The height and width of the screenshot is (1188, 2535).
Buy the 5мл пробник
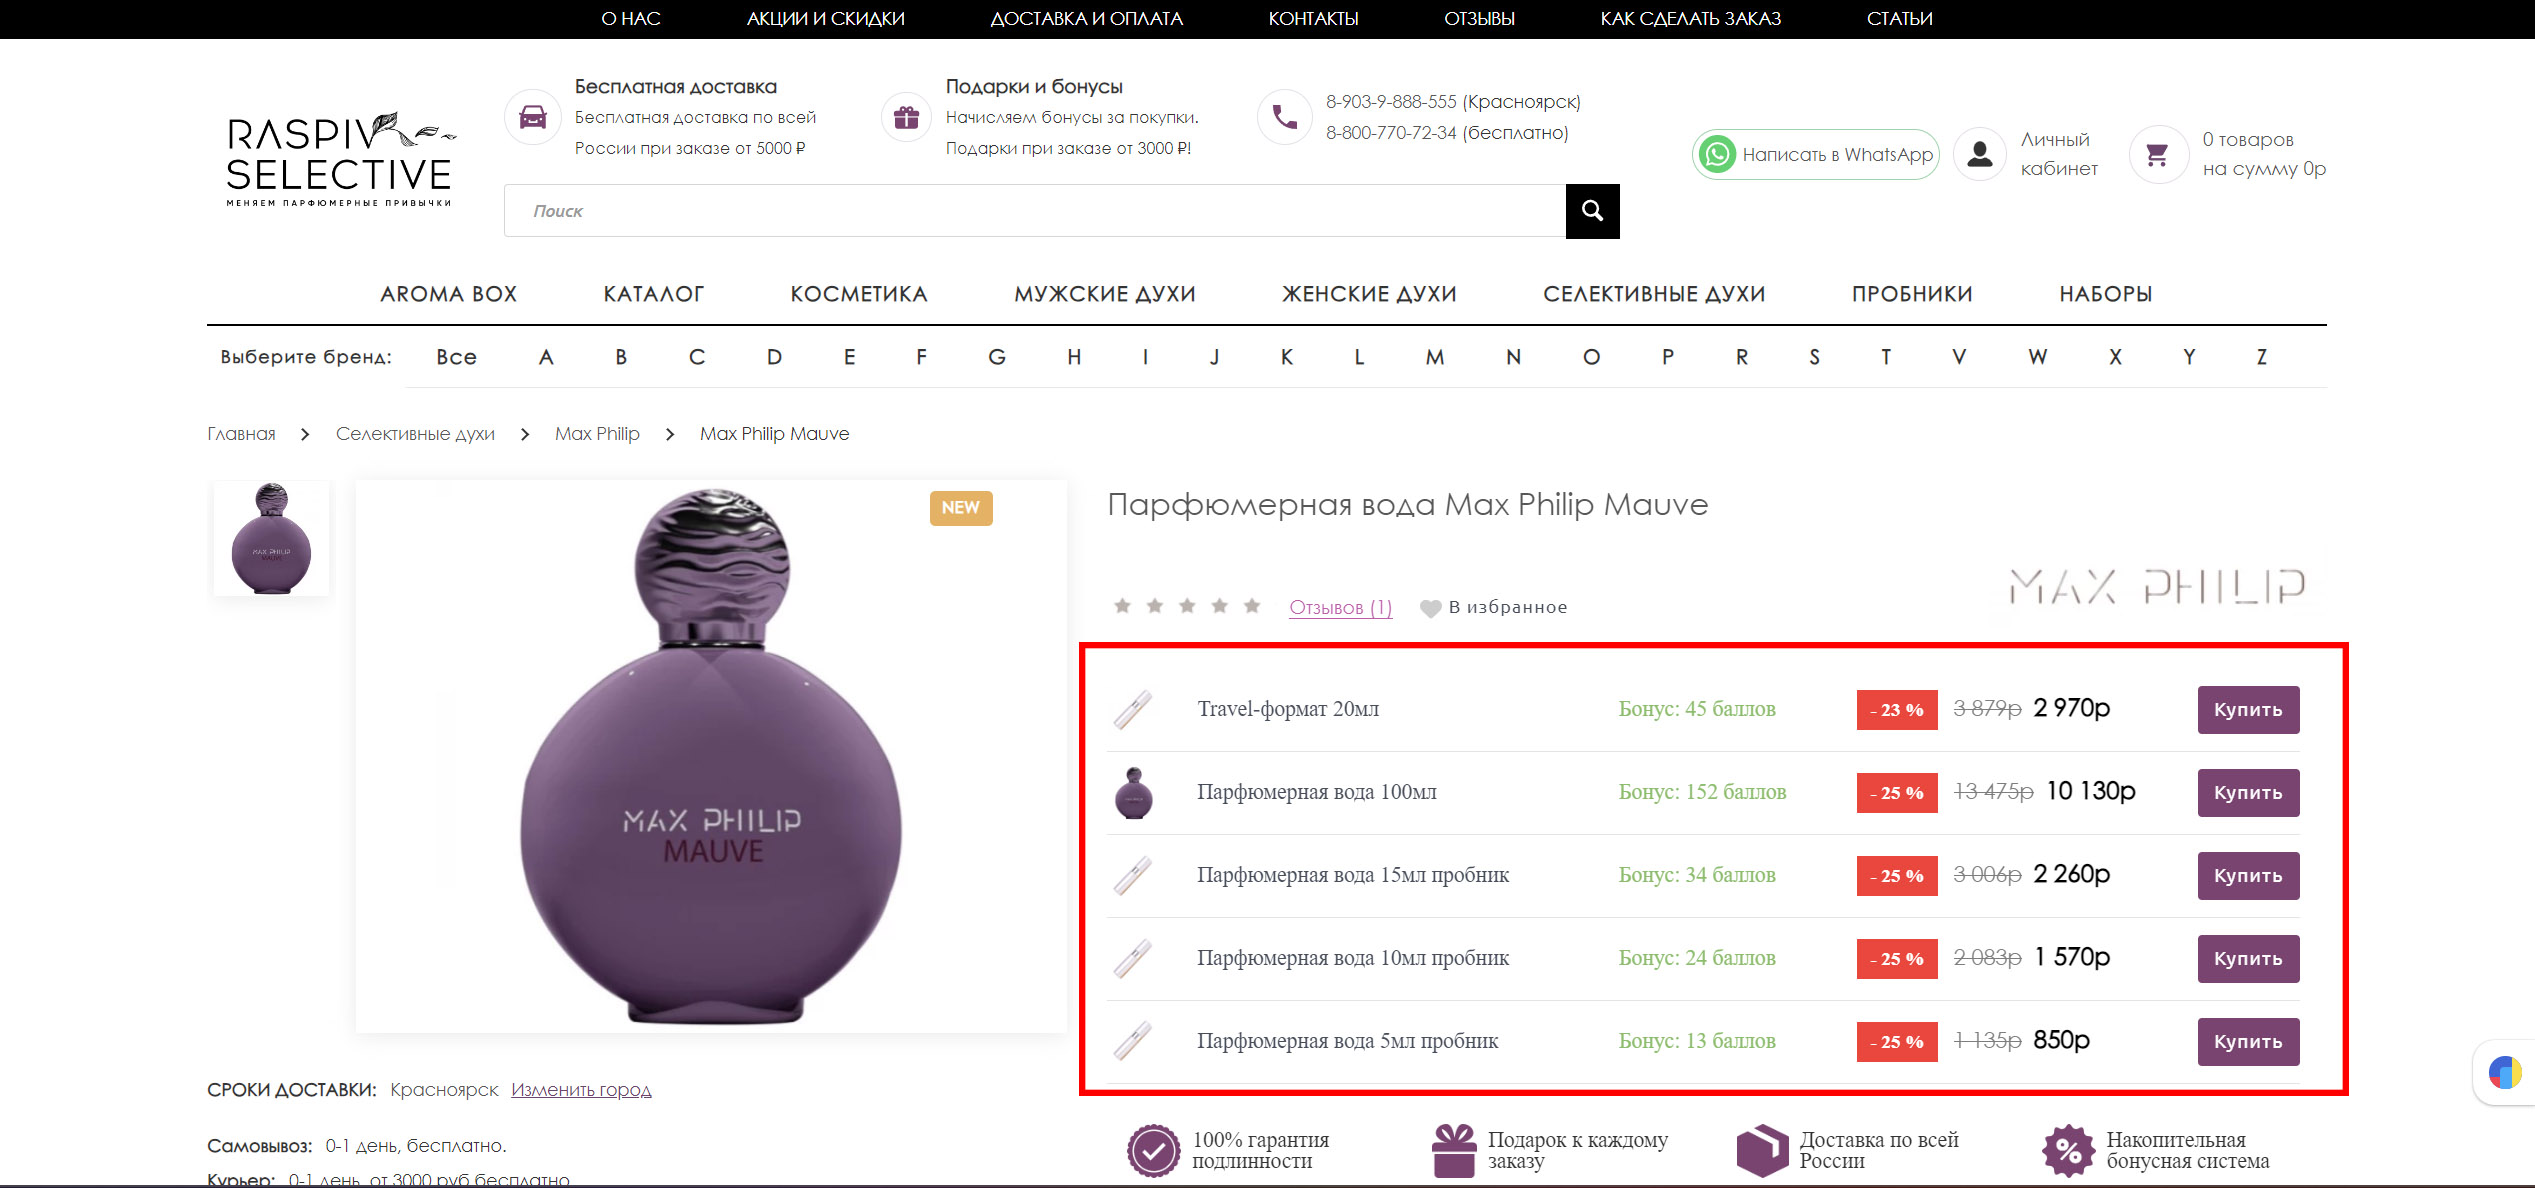tap(2248, 1042)
